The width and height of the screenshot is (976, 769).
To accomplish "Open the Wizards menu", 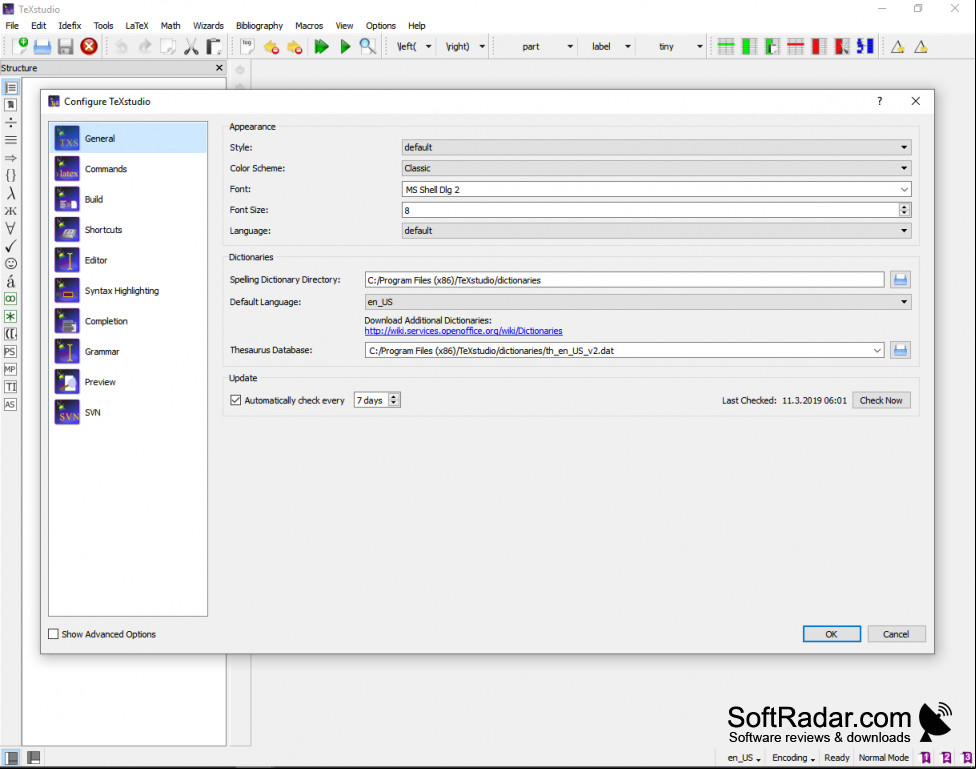I will point(208,26).
